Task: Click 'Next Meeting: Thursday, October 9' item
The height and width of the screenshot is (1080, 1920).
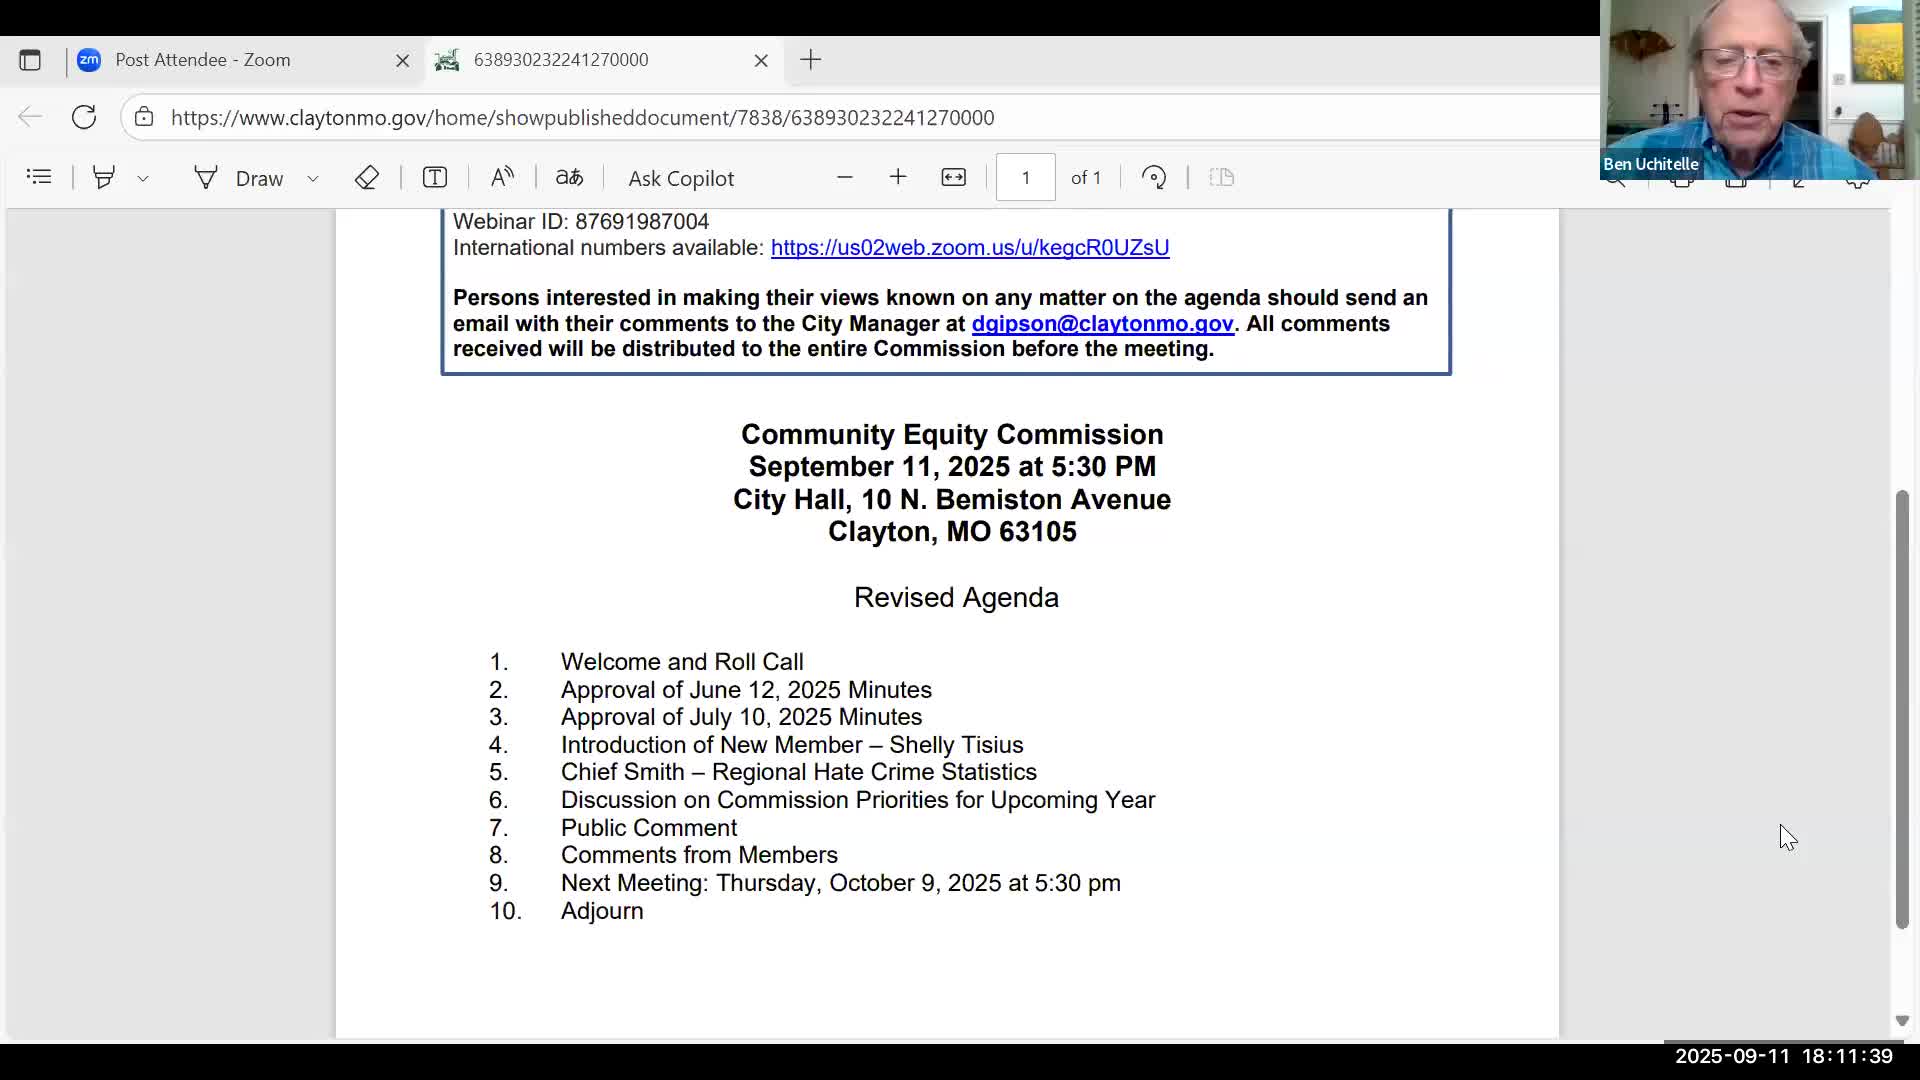Action: [x=841, y=883]
